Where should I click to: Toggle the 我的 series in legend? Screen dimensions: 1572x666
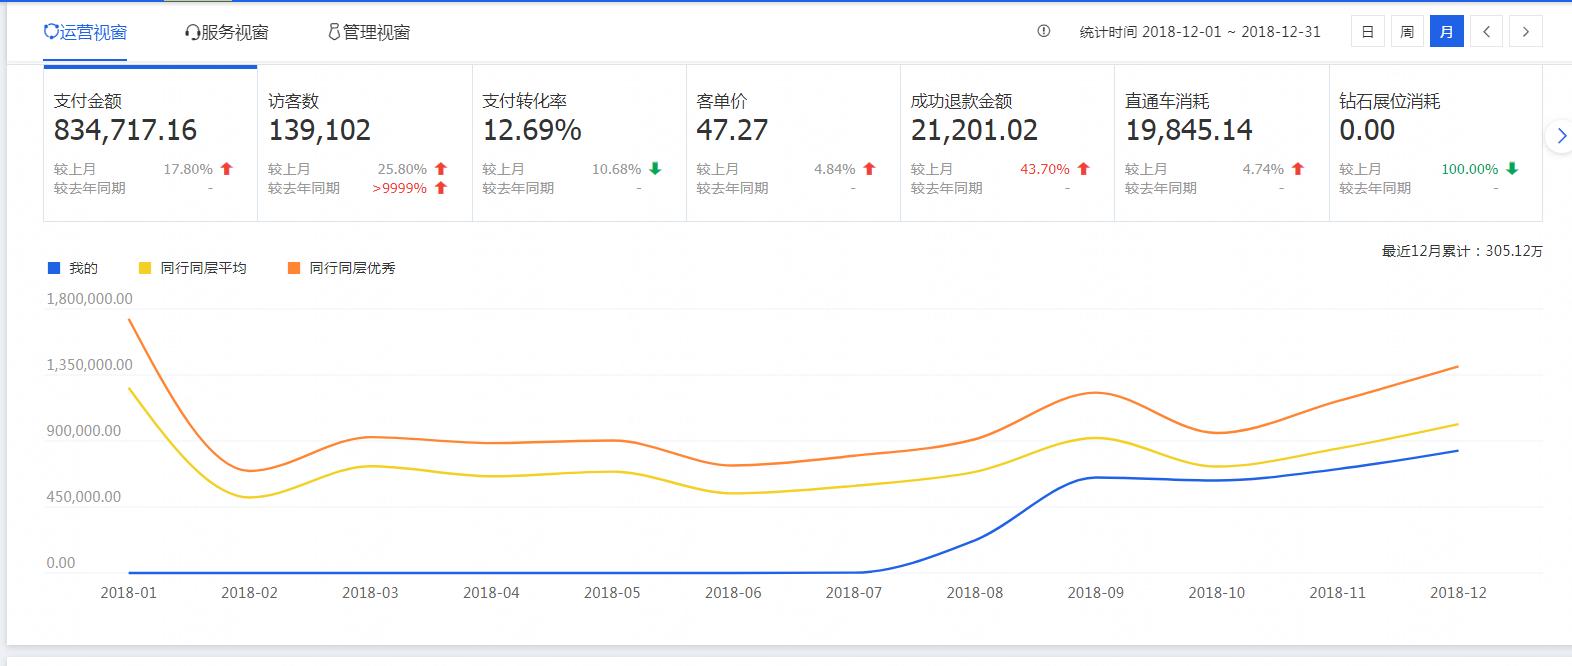(74, 268)
